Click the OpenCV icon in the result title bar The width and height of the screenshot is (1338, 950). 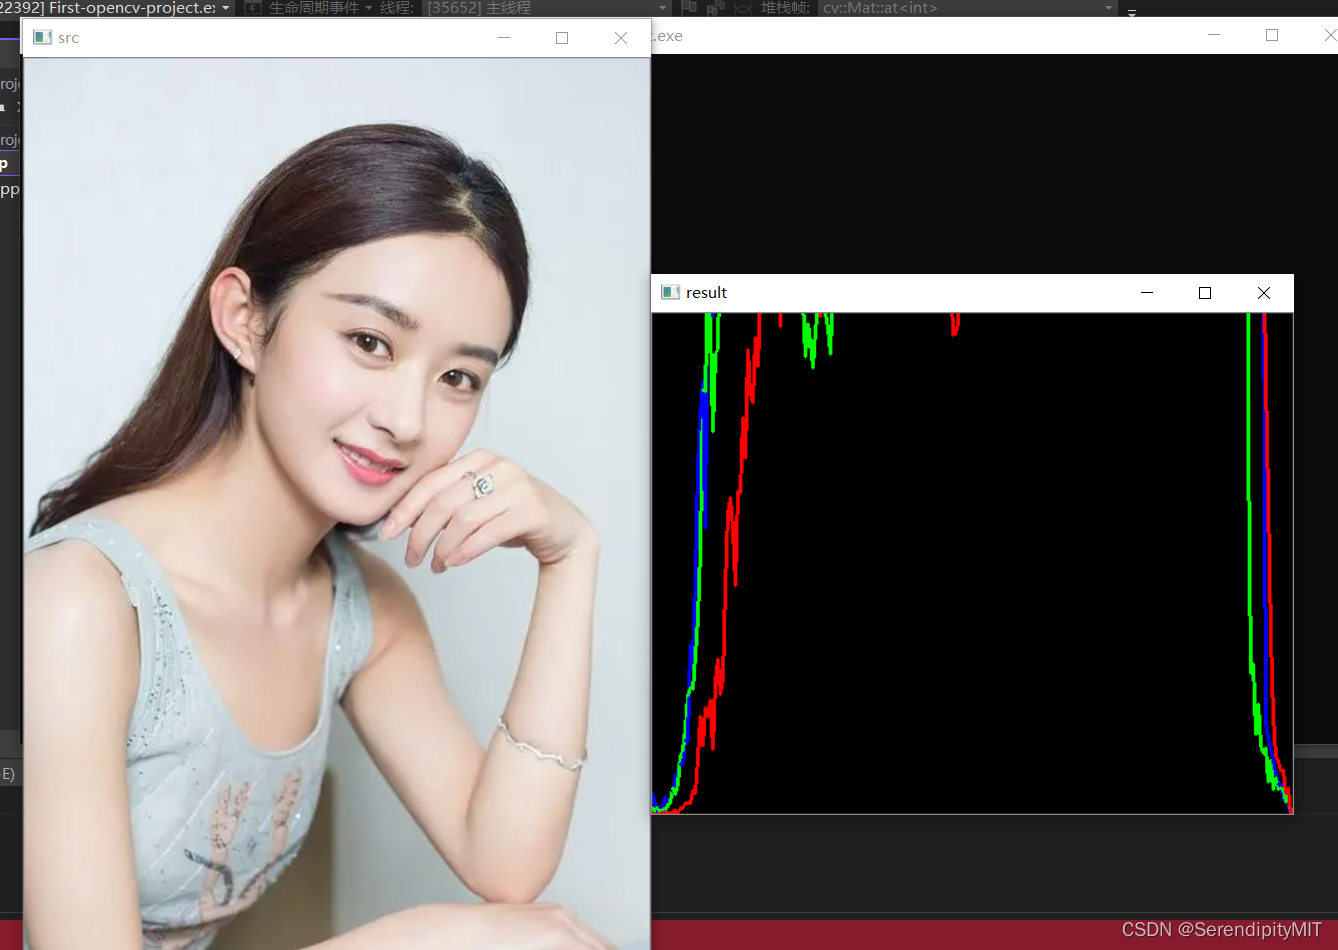pyautogui.click(x=670, y=292)
